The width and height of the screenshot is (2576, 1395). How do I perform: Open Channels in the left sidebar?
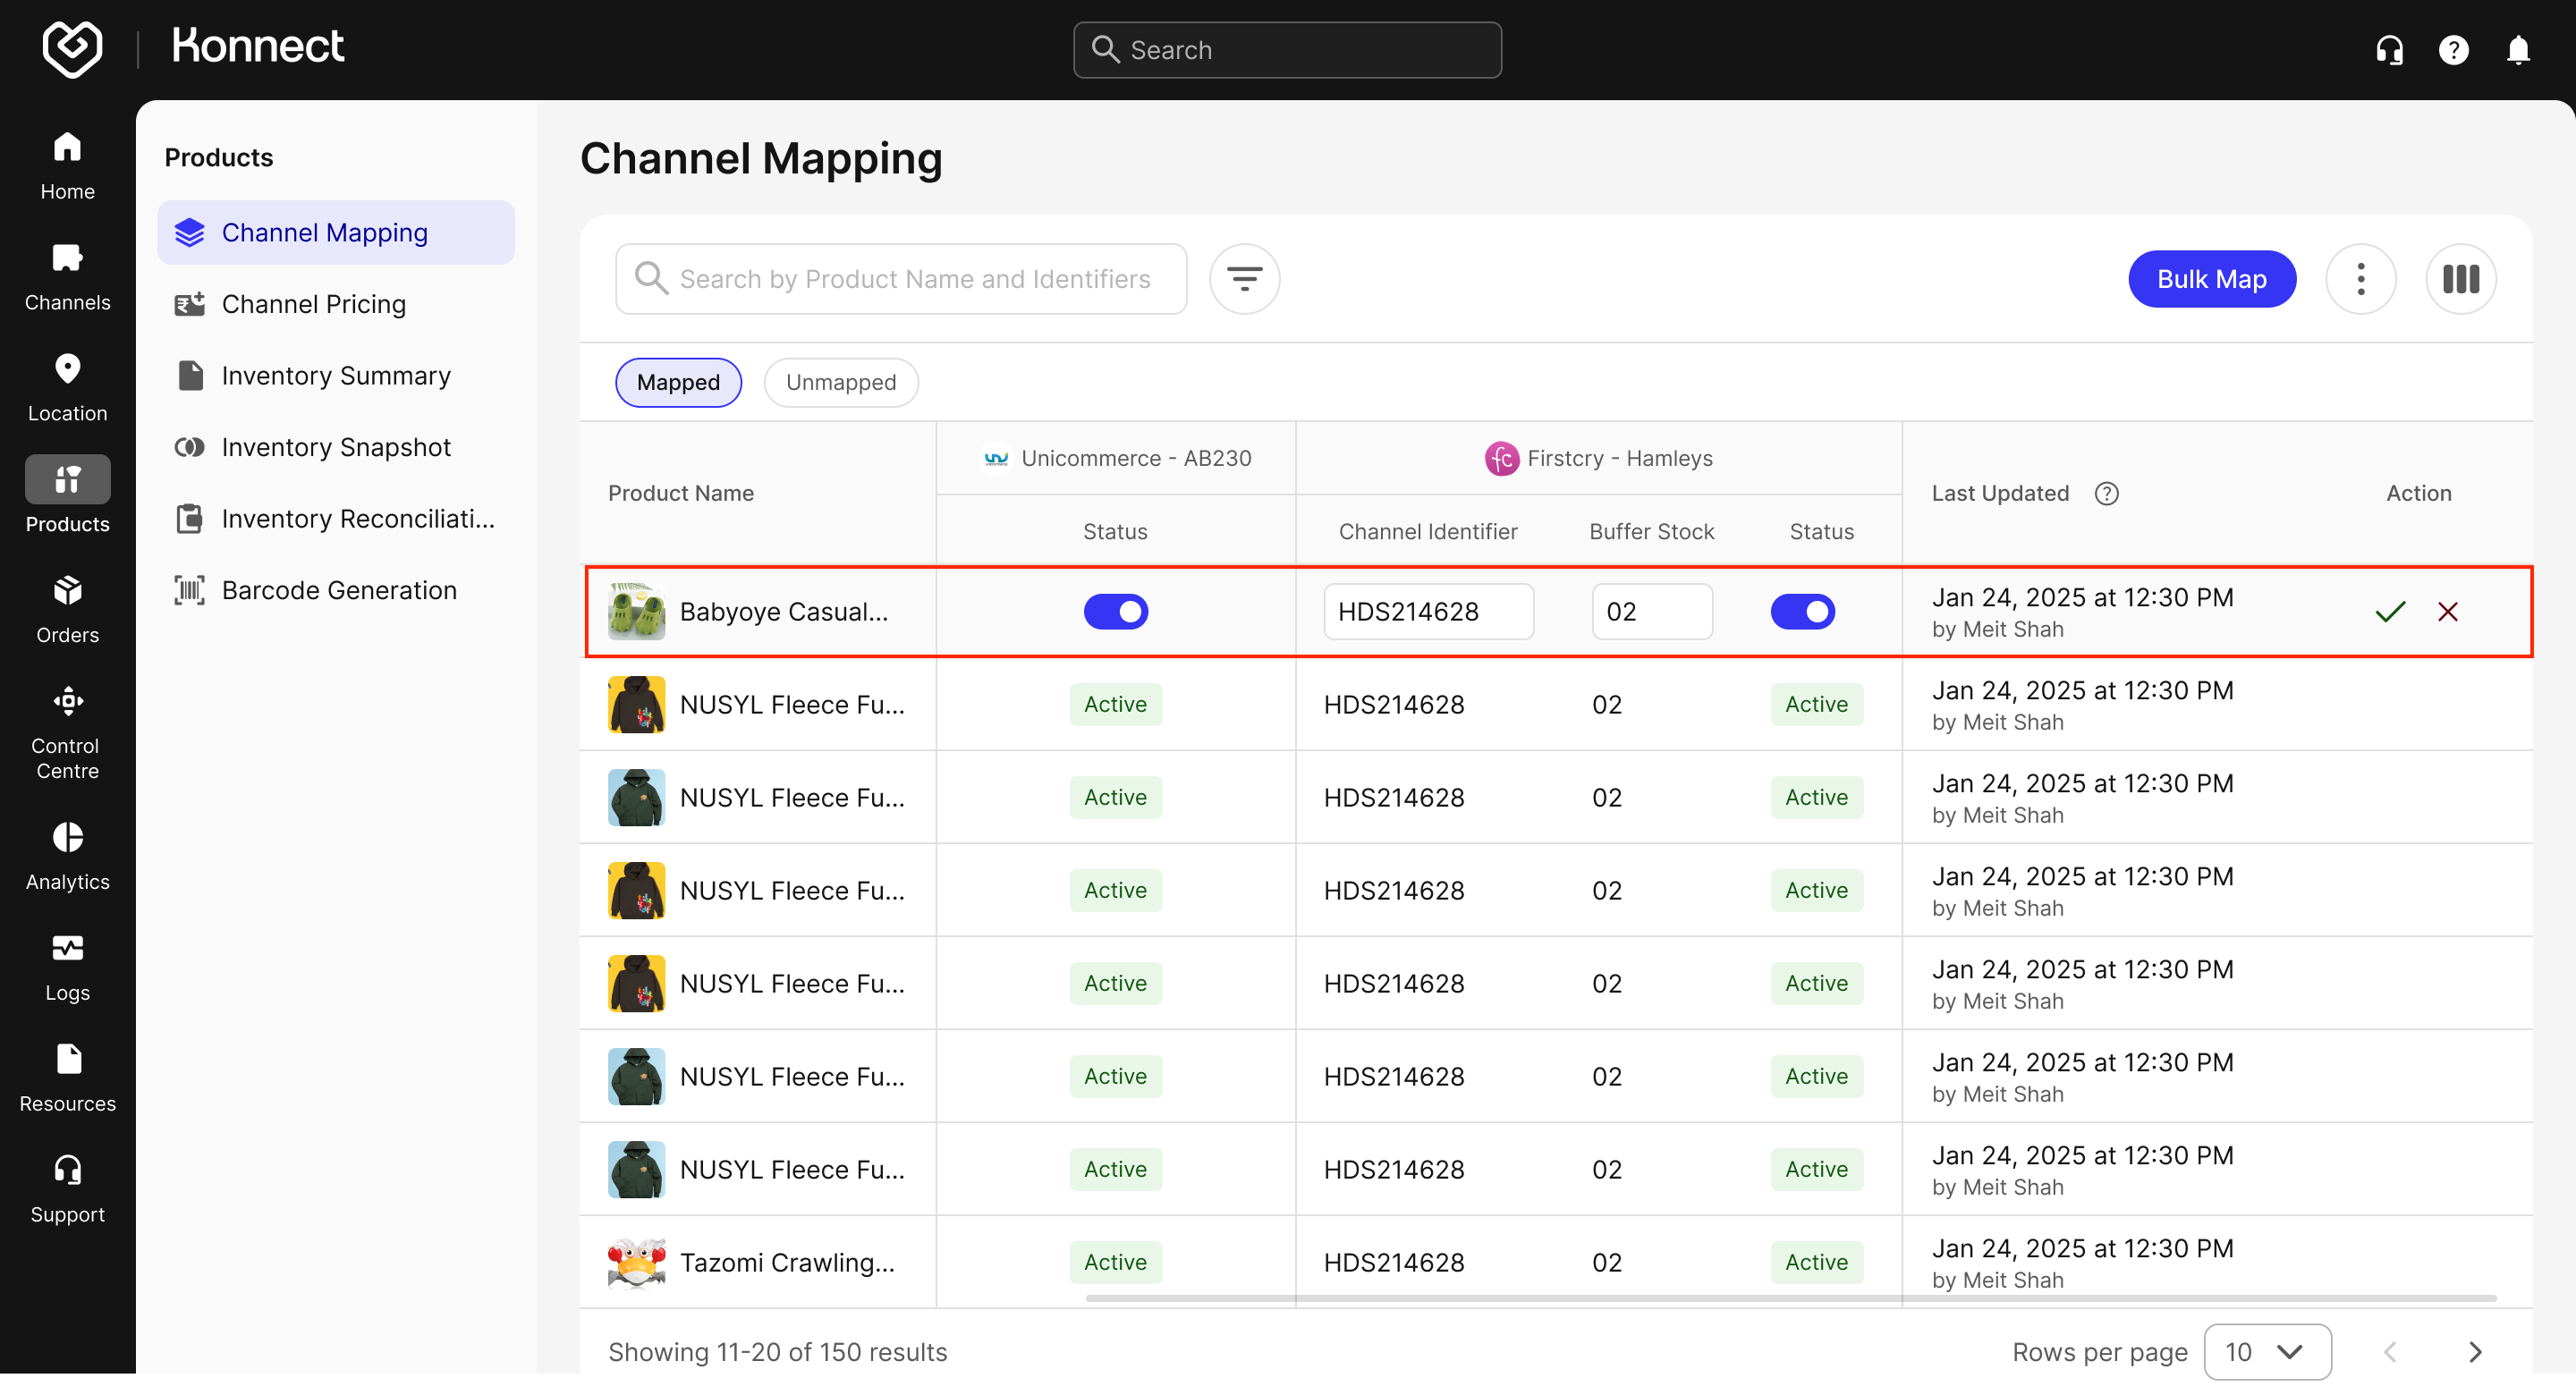(67, 277)
